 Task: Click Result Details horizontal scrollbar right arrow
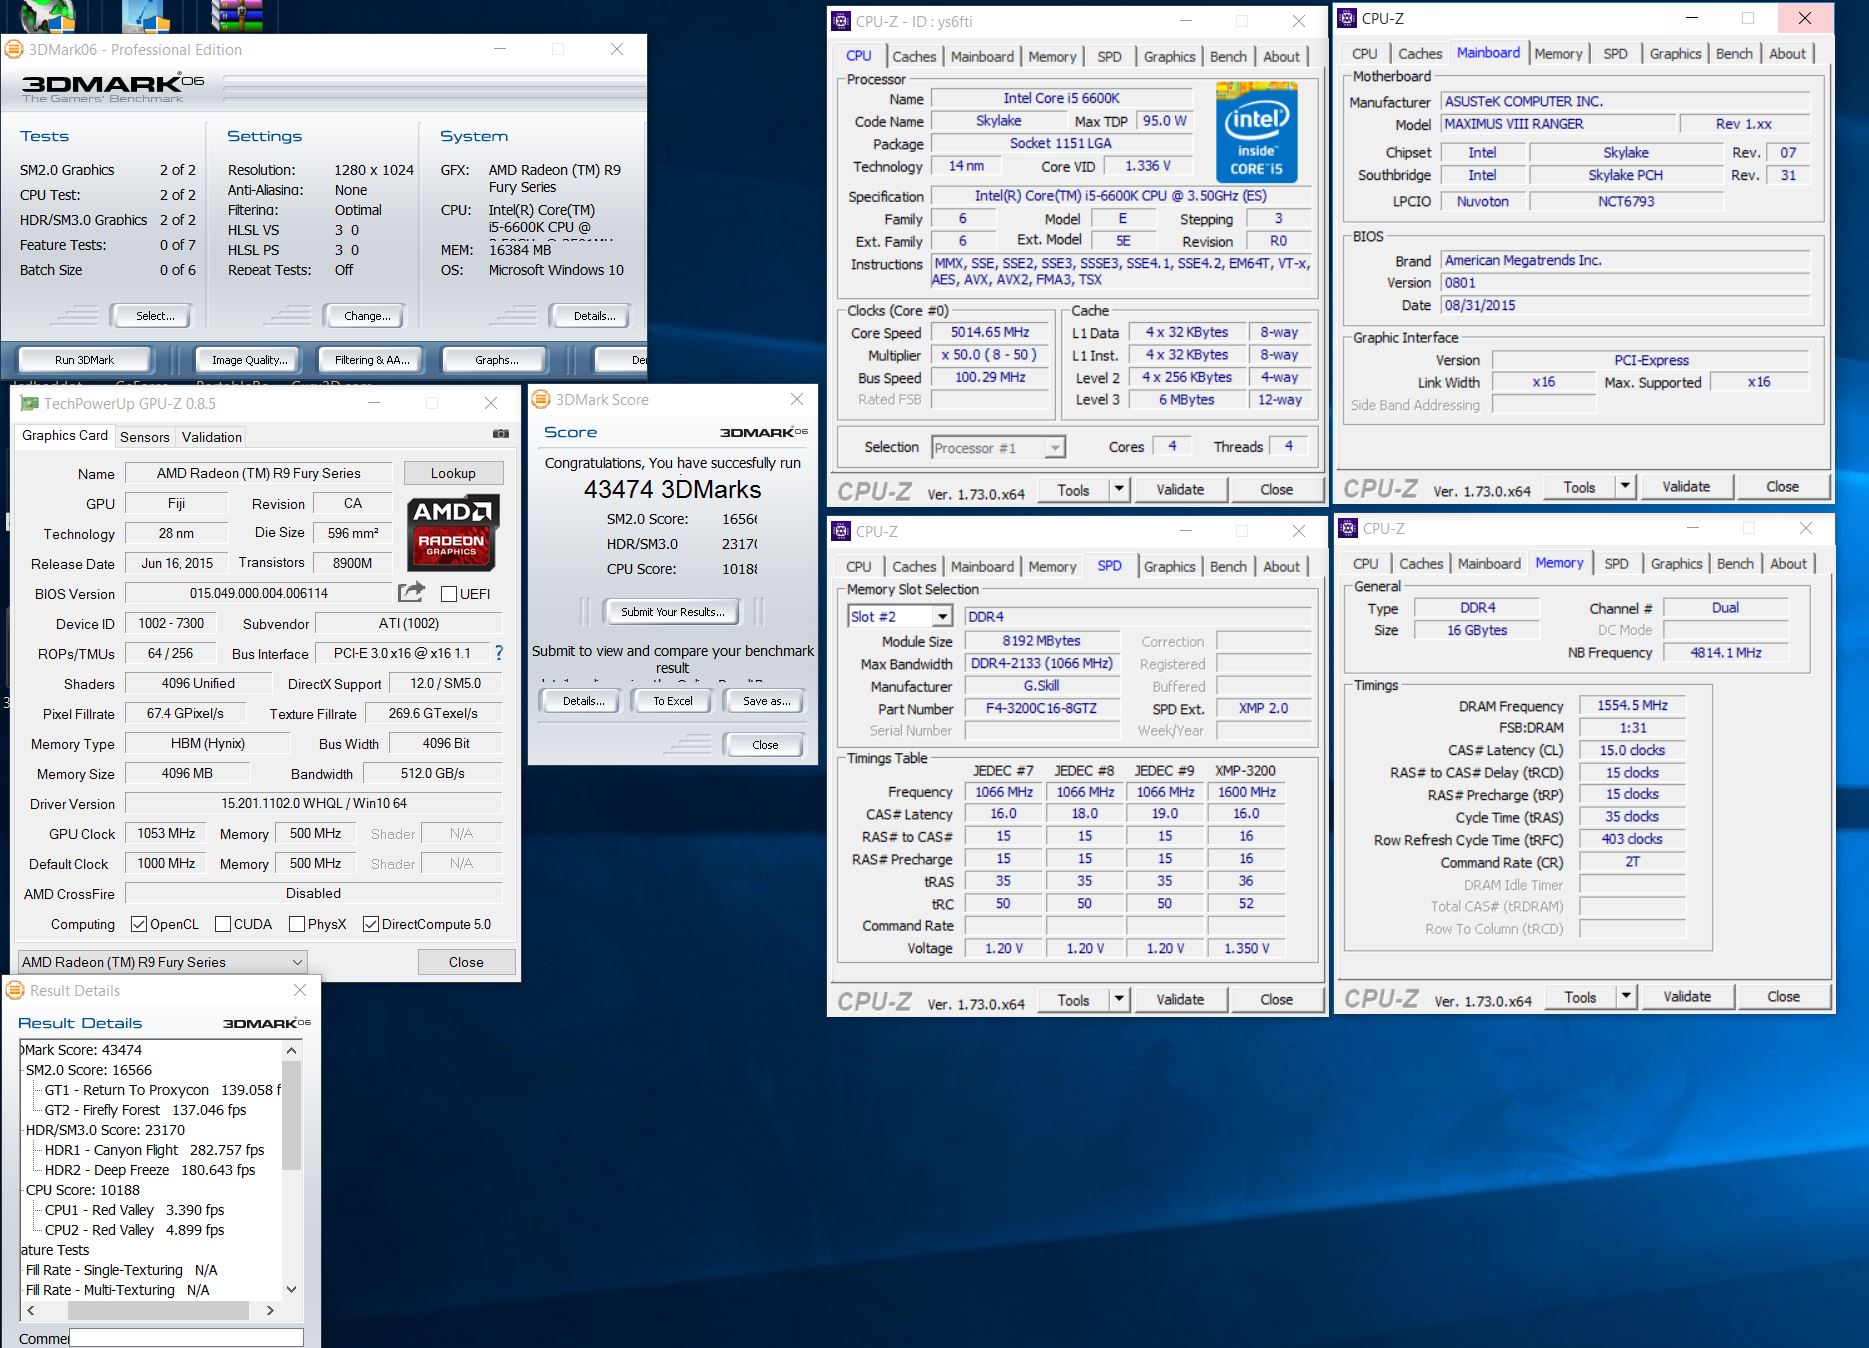(270, 1310)
